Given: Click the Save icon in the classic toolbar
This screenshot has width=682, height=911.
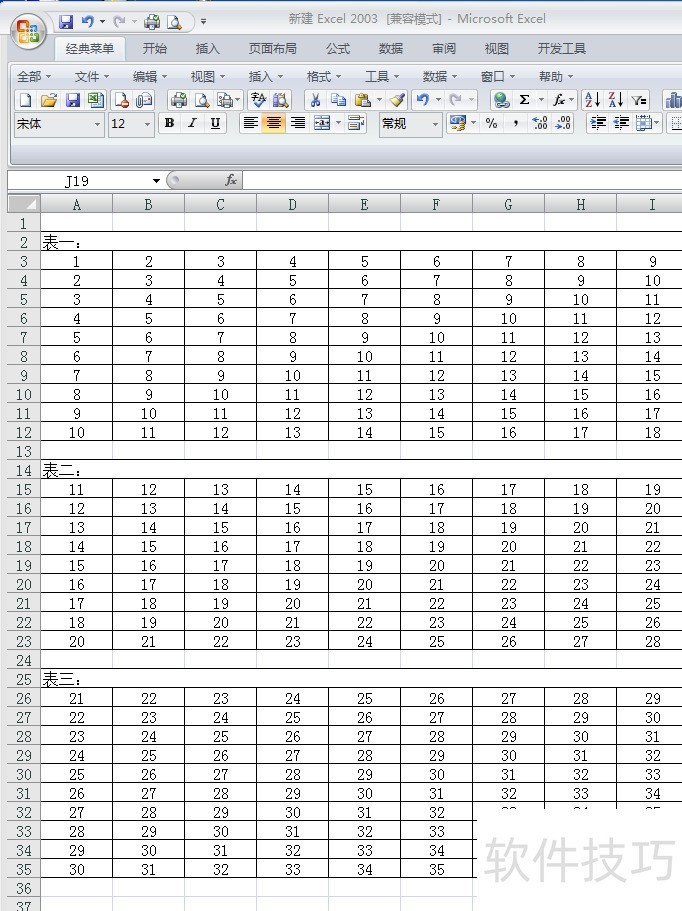Looking at the screenshot, I should (73, 101).
